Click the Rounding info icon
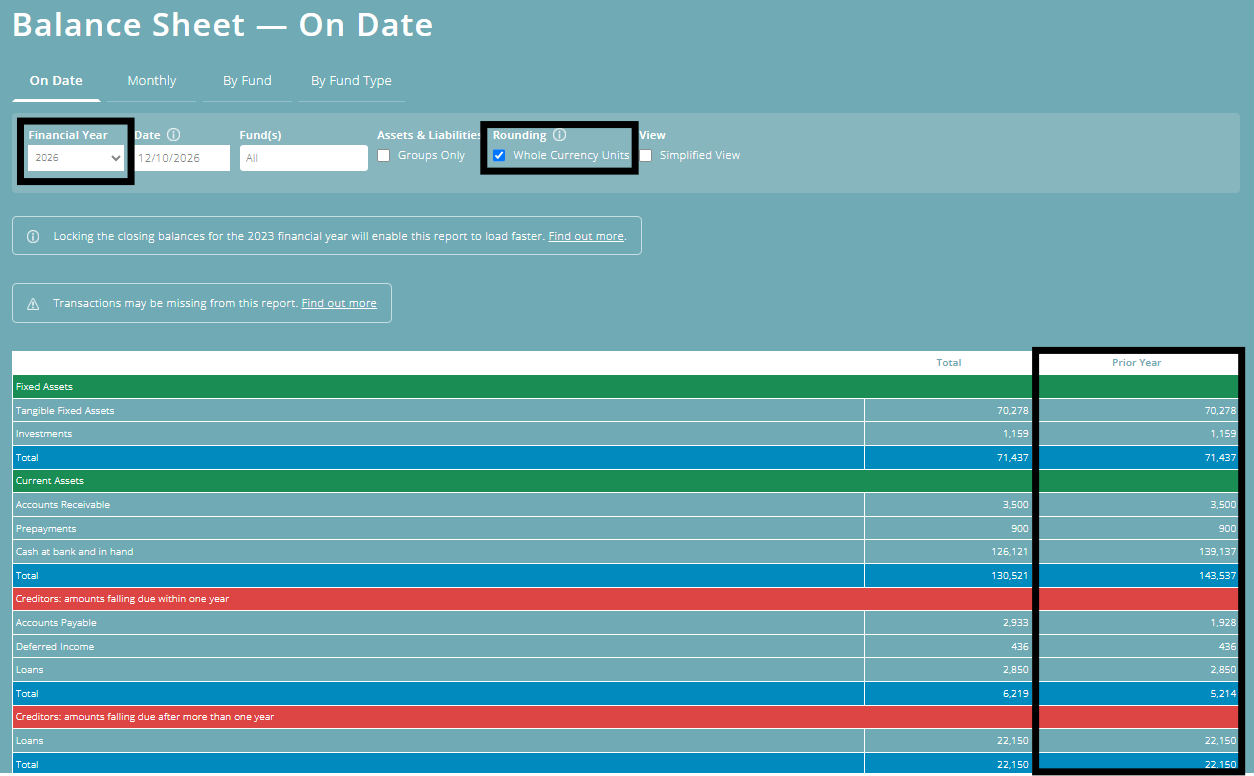This screenshot has height=776, width=1254. tap(559, 135)
